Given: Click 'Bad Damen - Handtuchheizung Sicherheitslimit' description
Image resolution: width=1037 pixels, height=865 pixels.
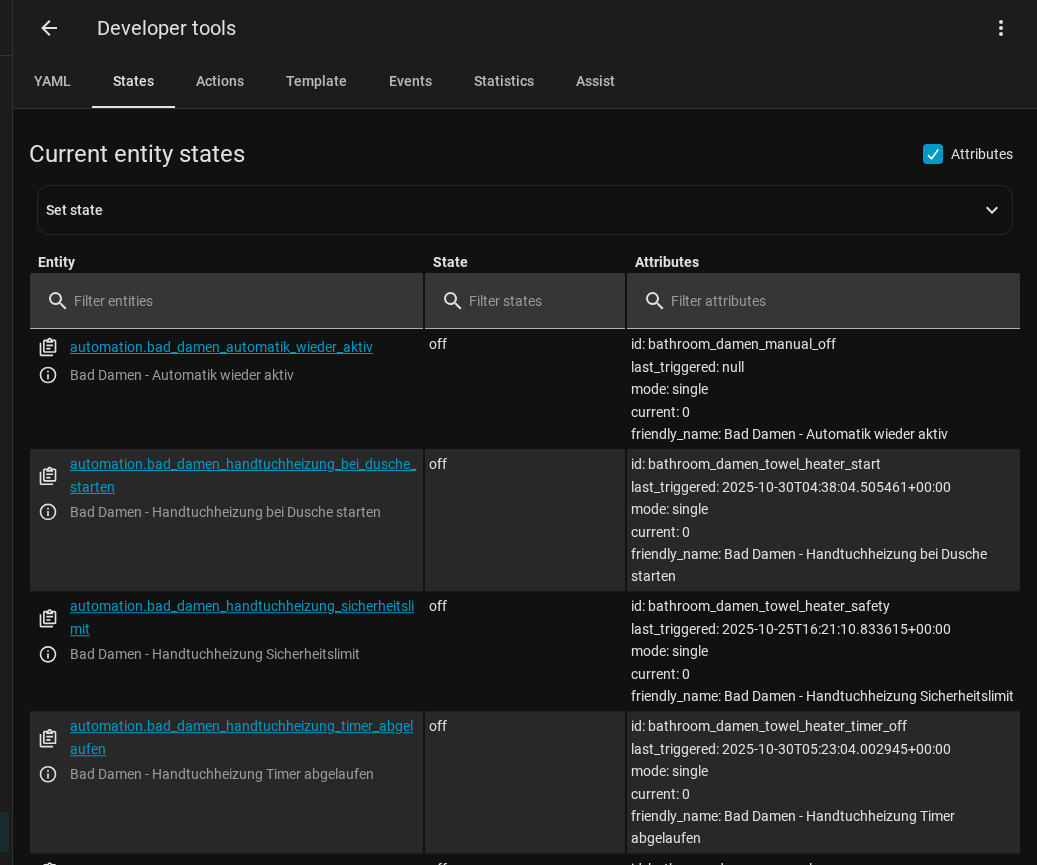Looking at the screenshot, I should point(215,654).
